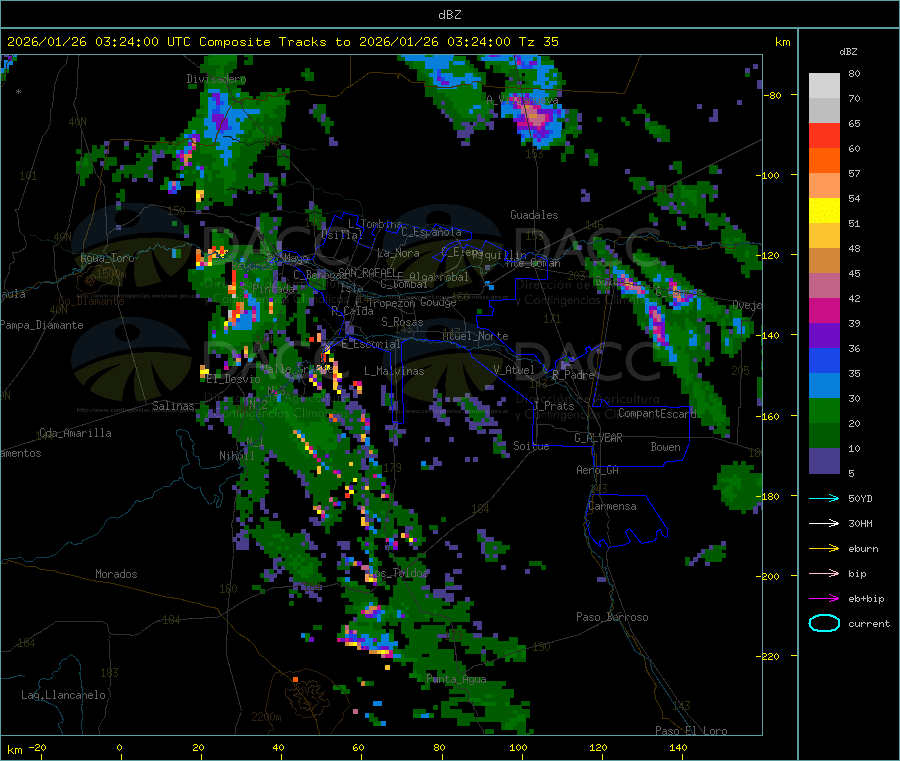Click the Punta_Agua location label
The width and height of the screenshot is (900, 761).
coord(456,679)
